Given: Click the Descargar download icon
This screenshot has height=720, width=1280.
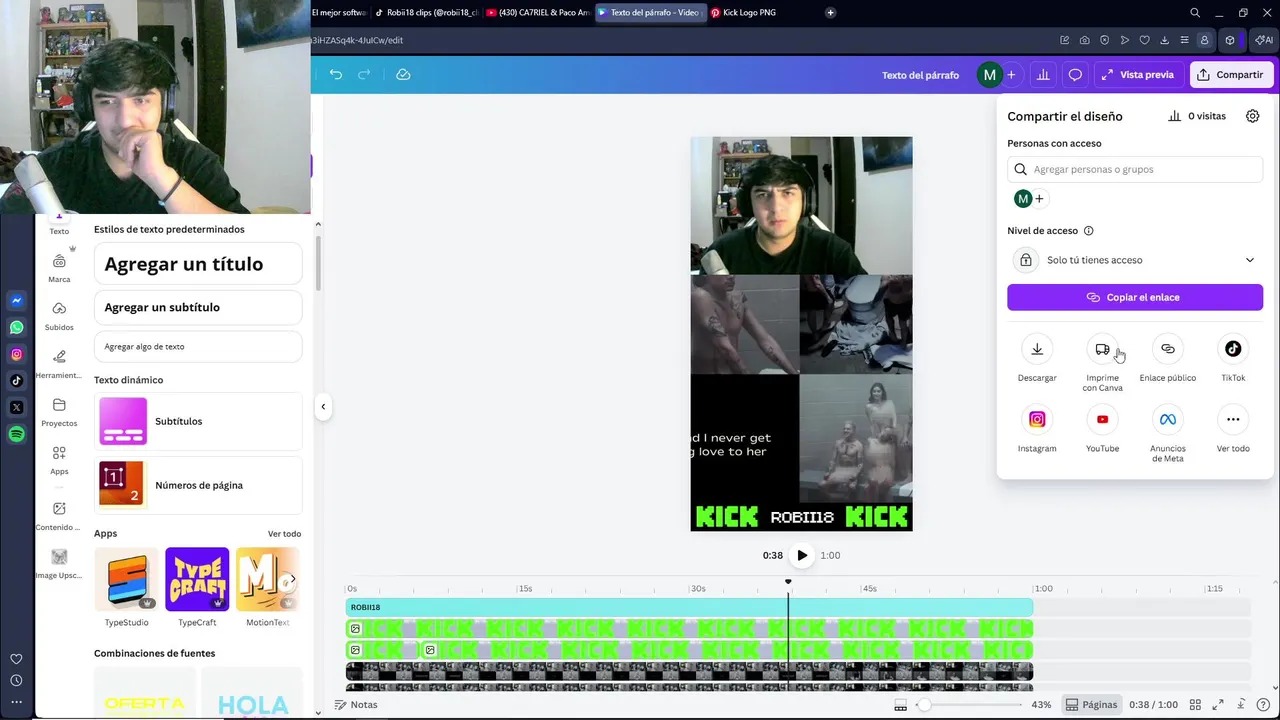Looking at the screenshot, I should click(x=1037, y=349).
